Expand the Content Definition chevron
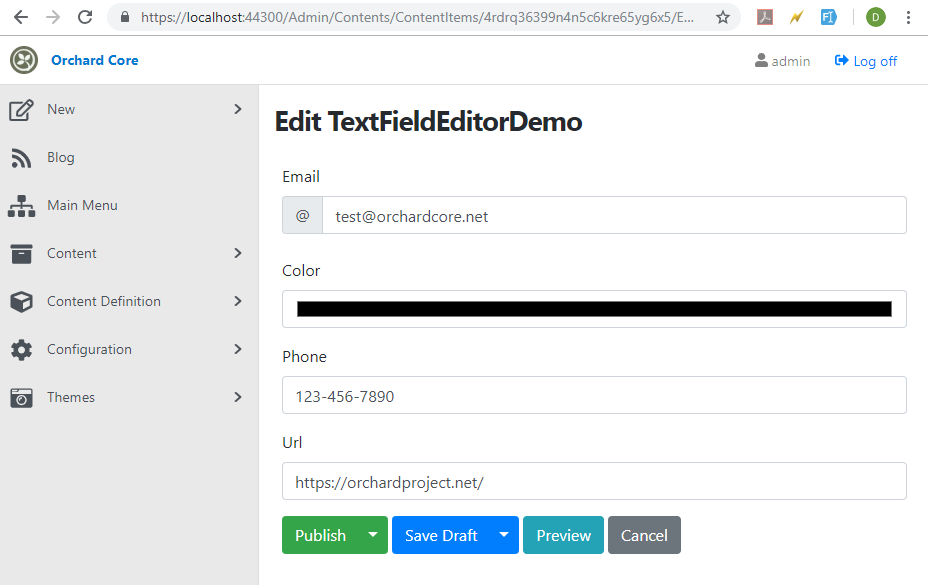Image resolution: width=928 pixels, height=585 pixels. tap(238, 301)
